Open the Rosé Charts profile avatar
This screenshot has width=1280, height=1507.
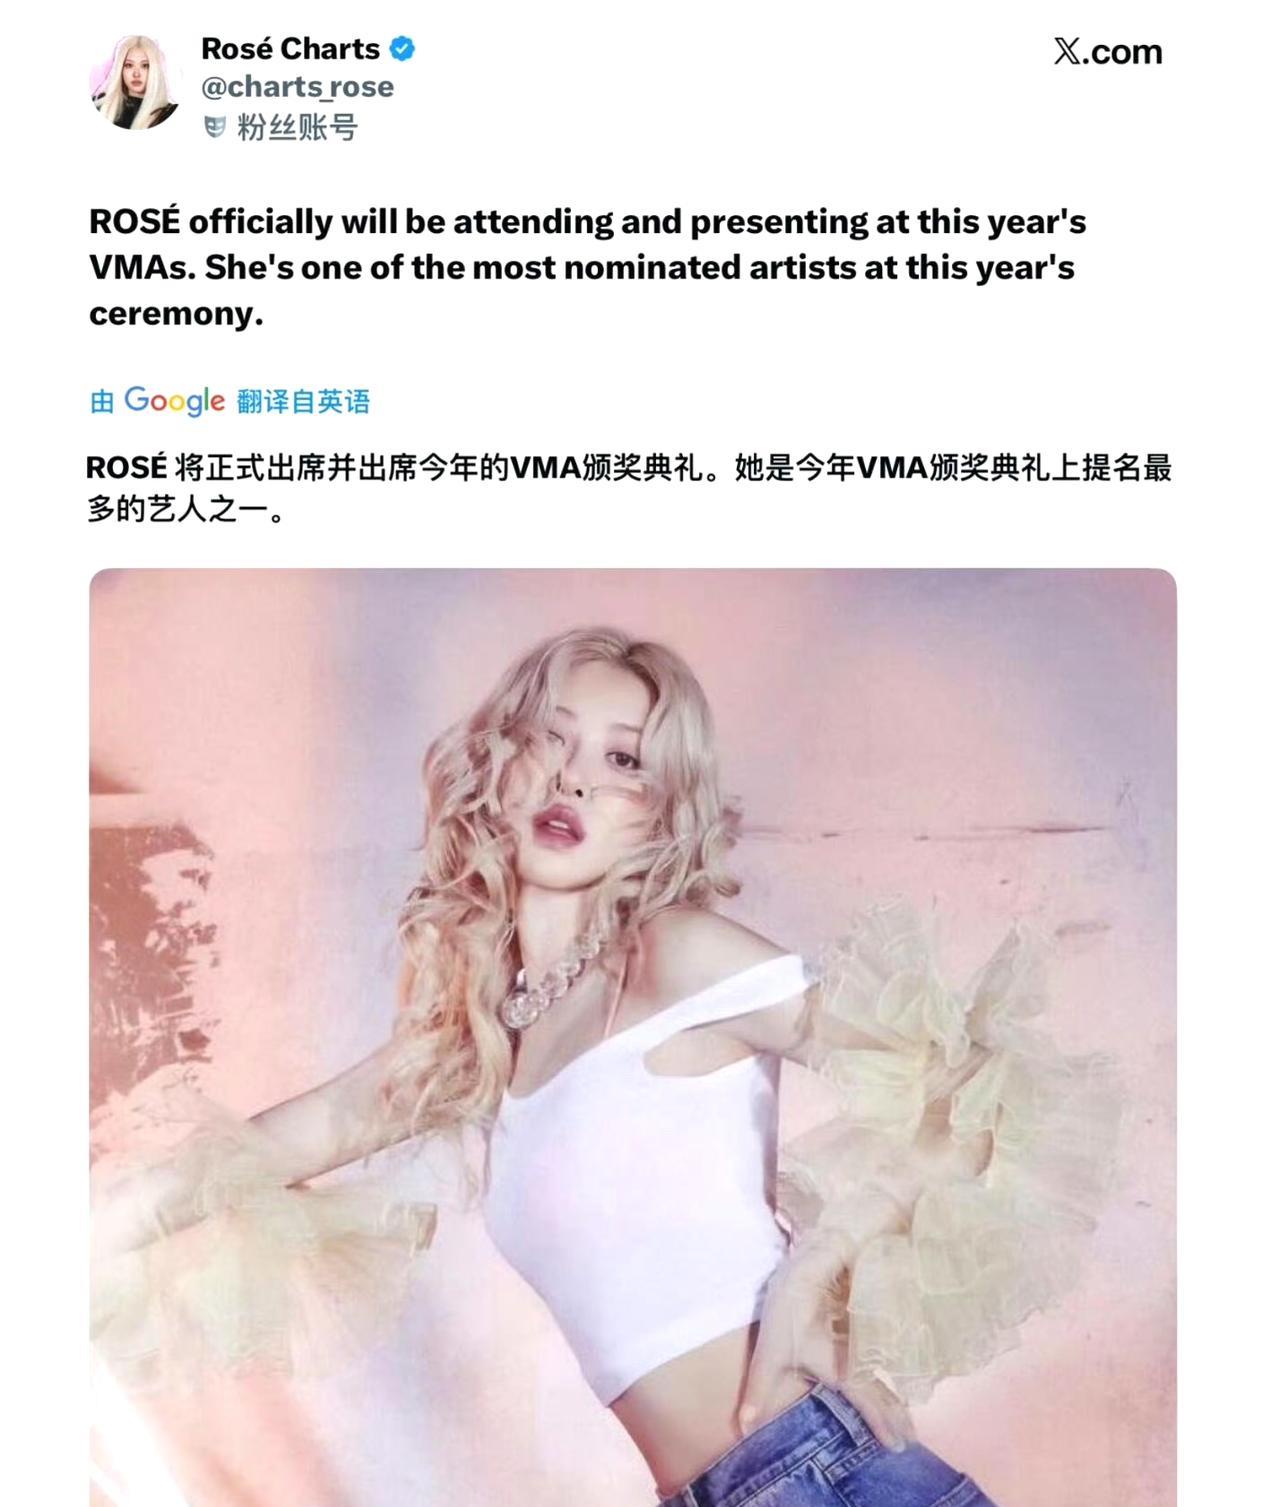(x=134, y=82)
